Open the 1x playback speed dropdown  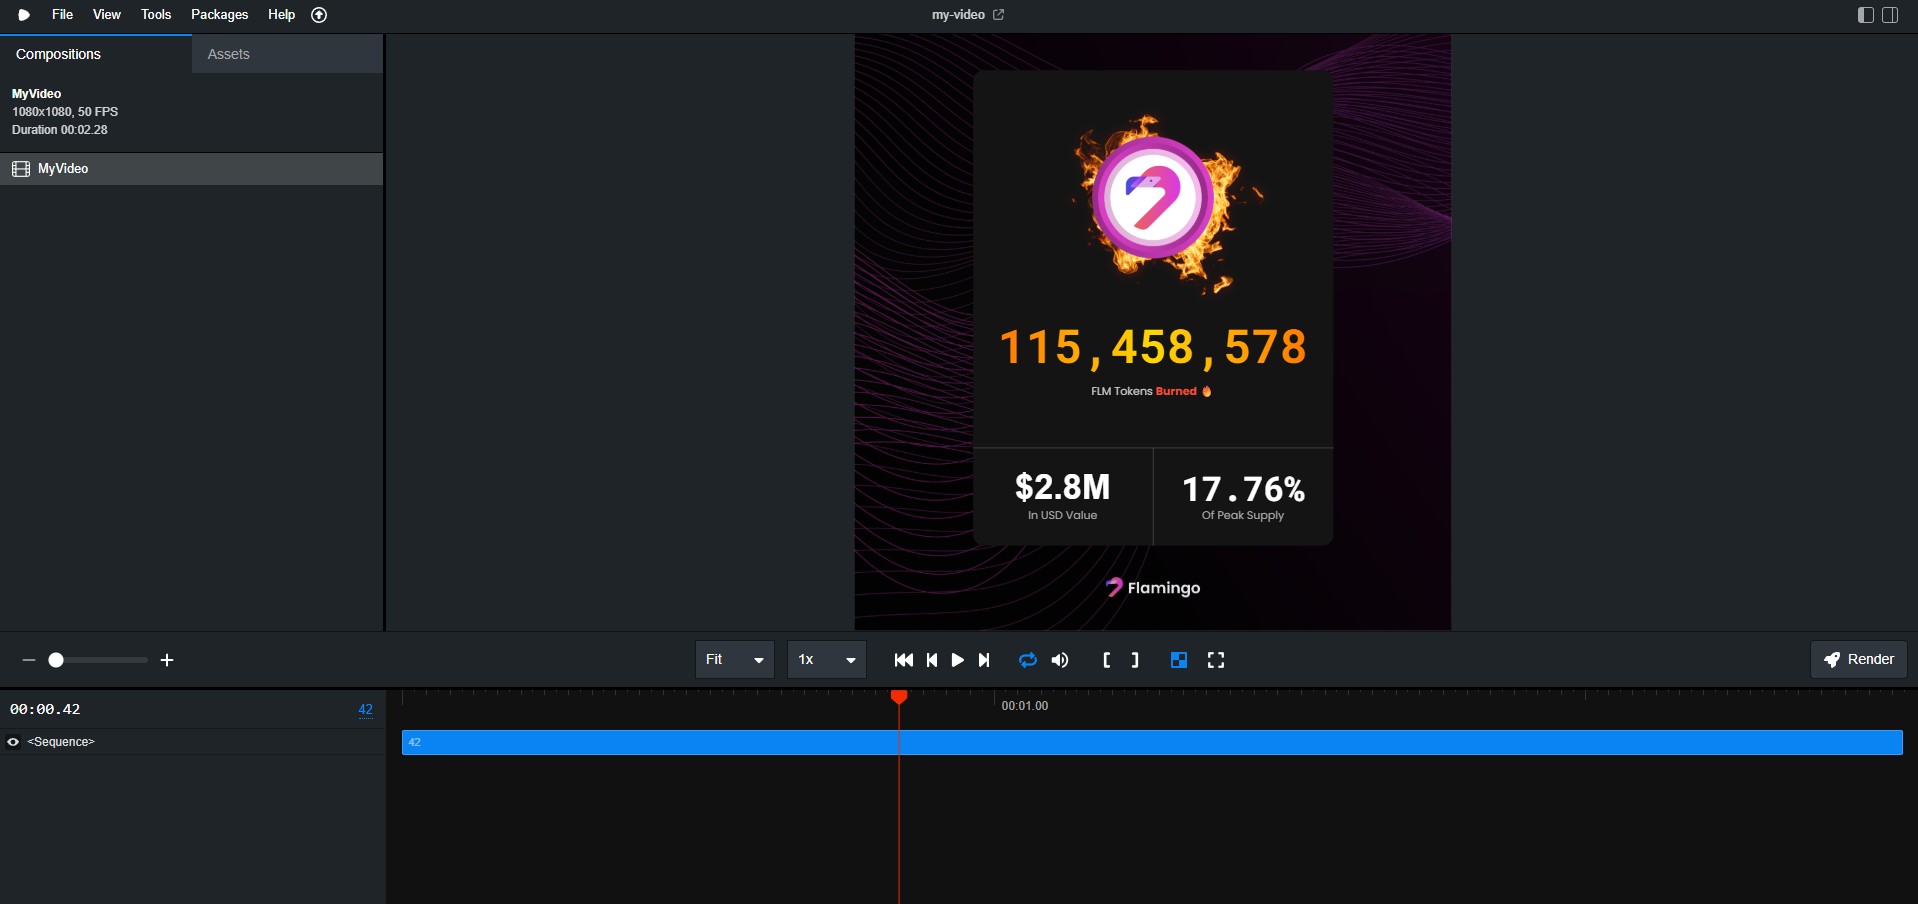pyautogui.click(x=827, y=660)
